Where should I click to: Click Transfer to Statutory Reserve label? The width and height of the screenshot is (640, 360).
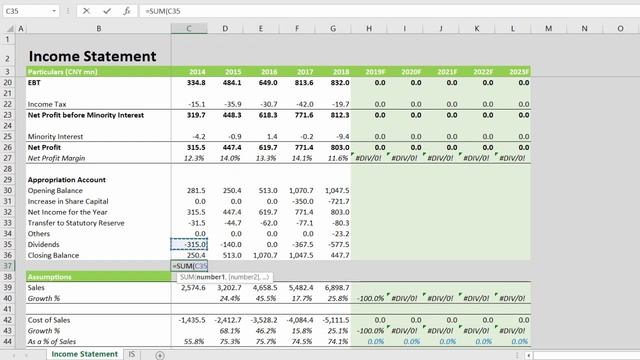(98, 223)
